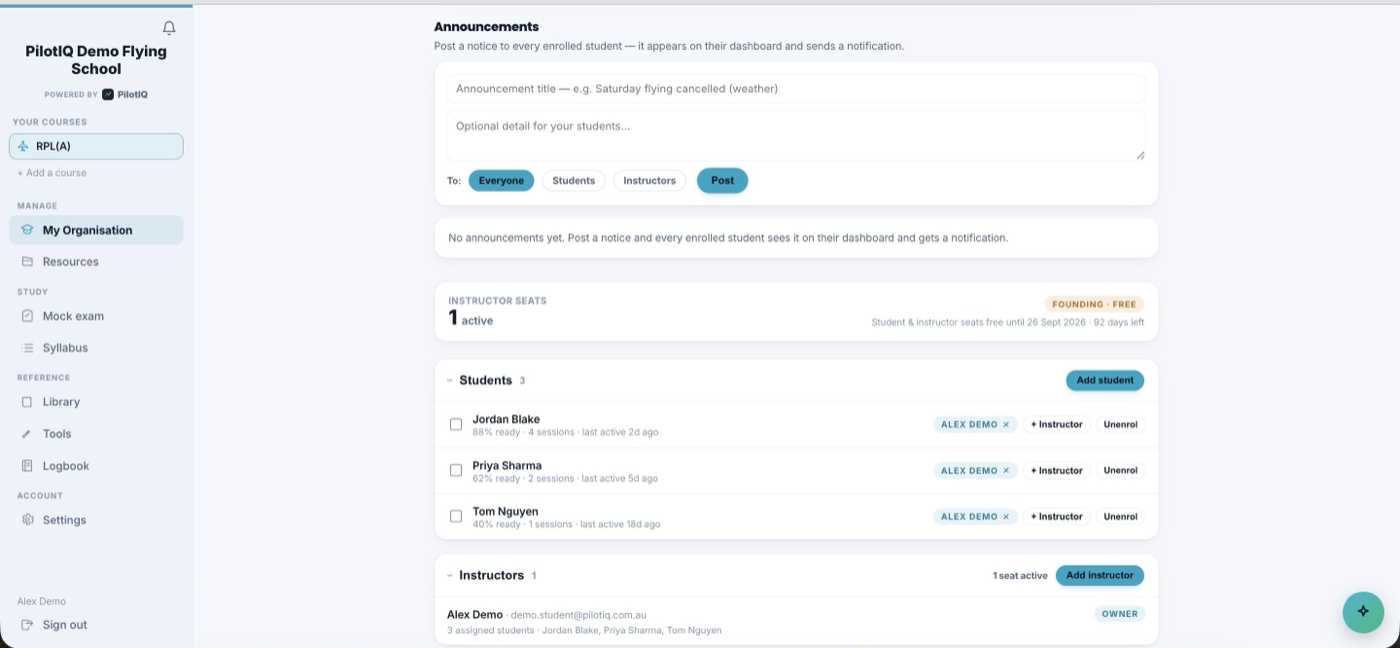Open the notifications bell icon
The image size is (1400, 648).
tap(169, 28)
